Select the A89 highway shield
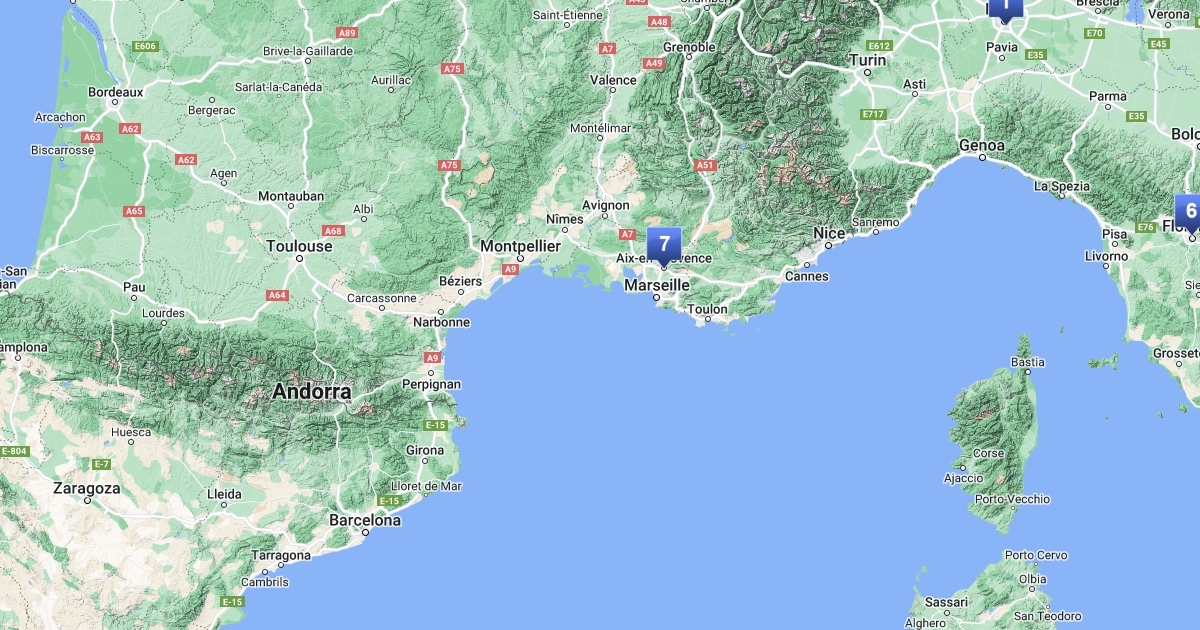This screenshot has height=630, width=1200. click(348, 33)
